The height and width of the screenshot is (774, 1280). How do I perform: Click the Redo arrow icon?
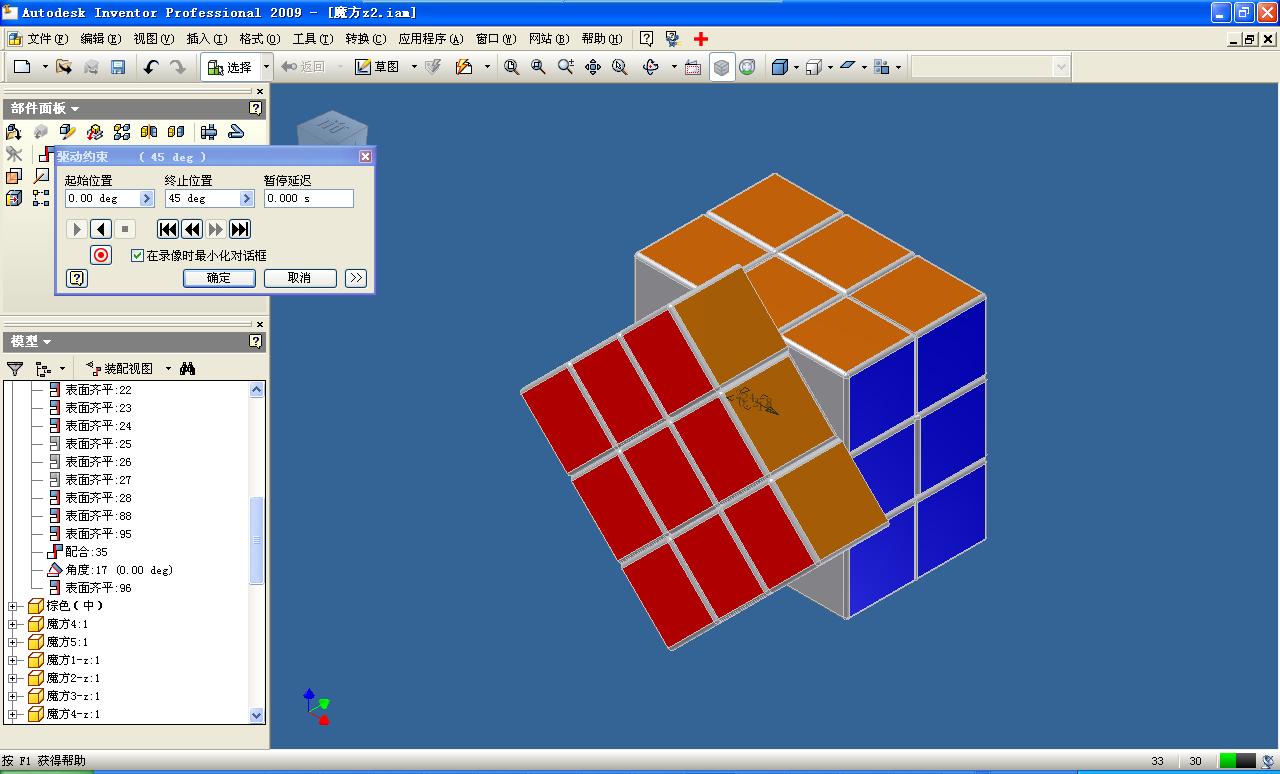click(177, 67)
